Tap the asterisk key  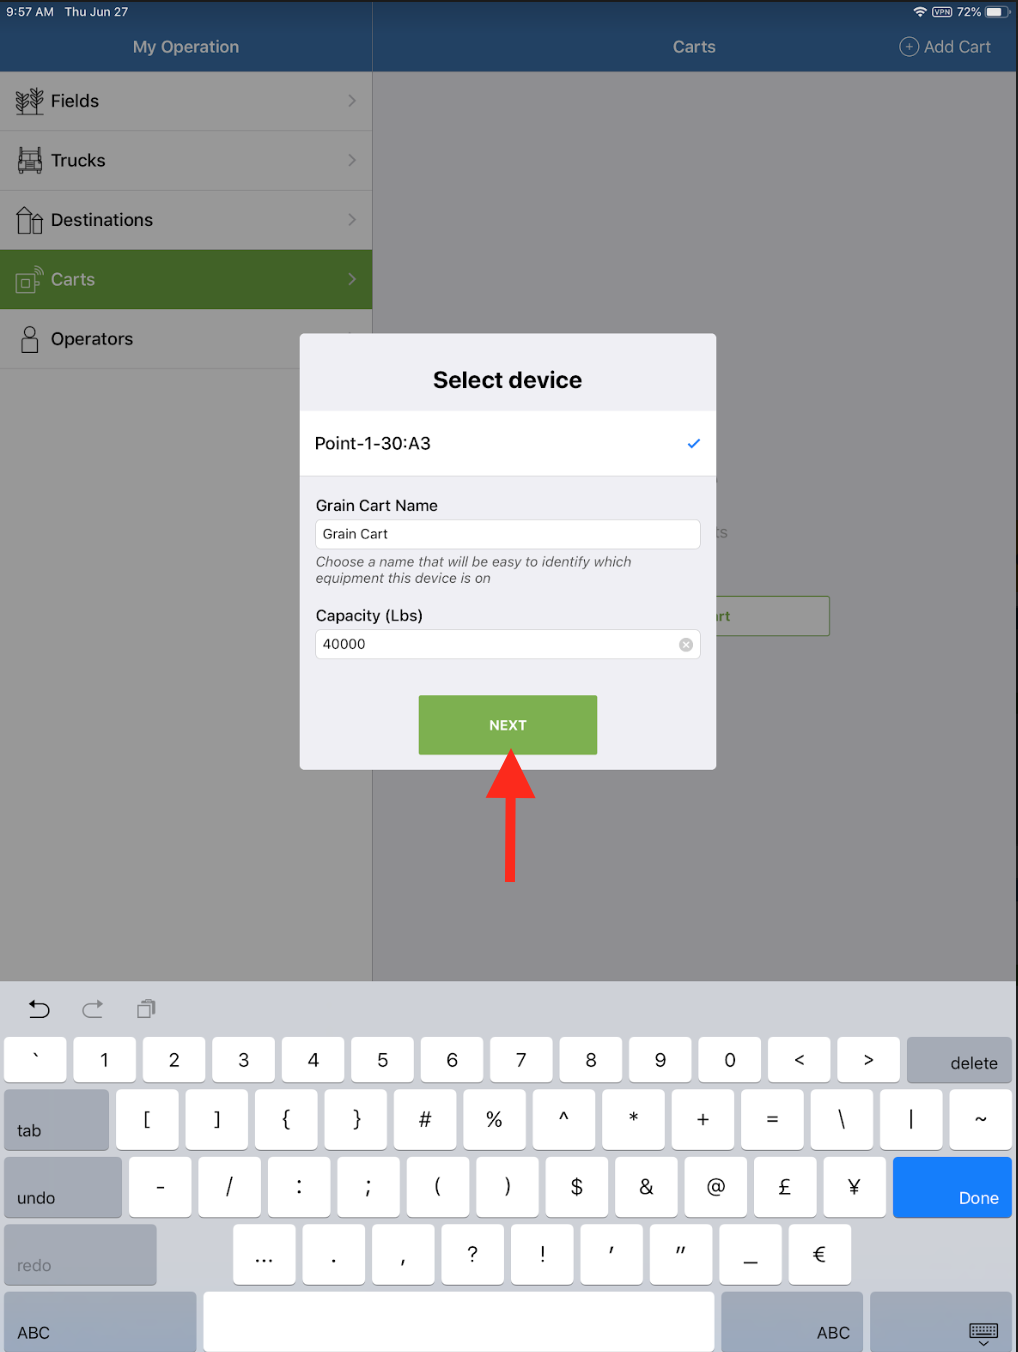pyautogui.click(x=633, y=1120)
